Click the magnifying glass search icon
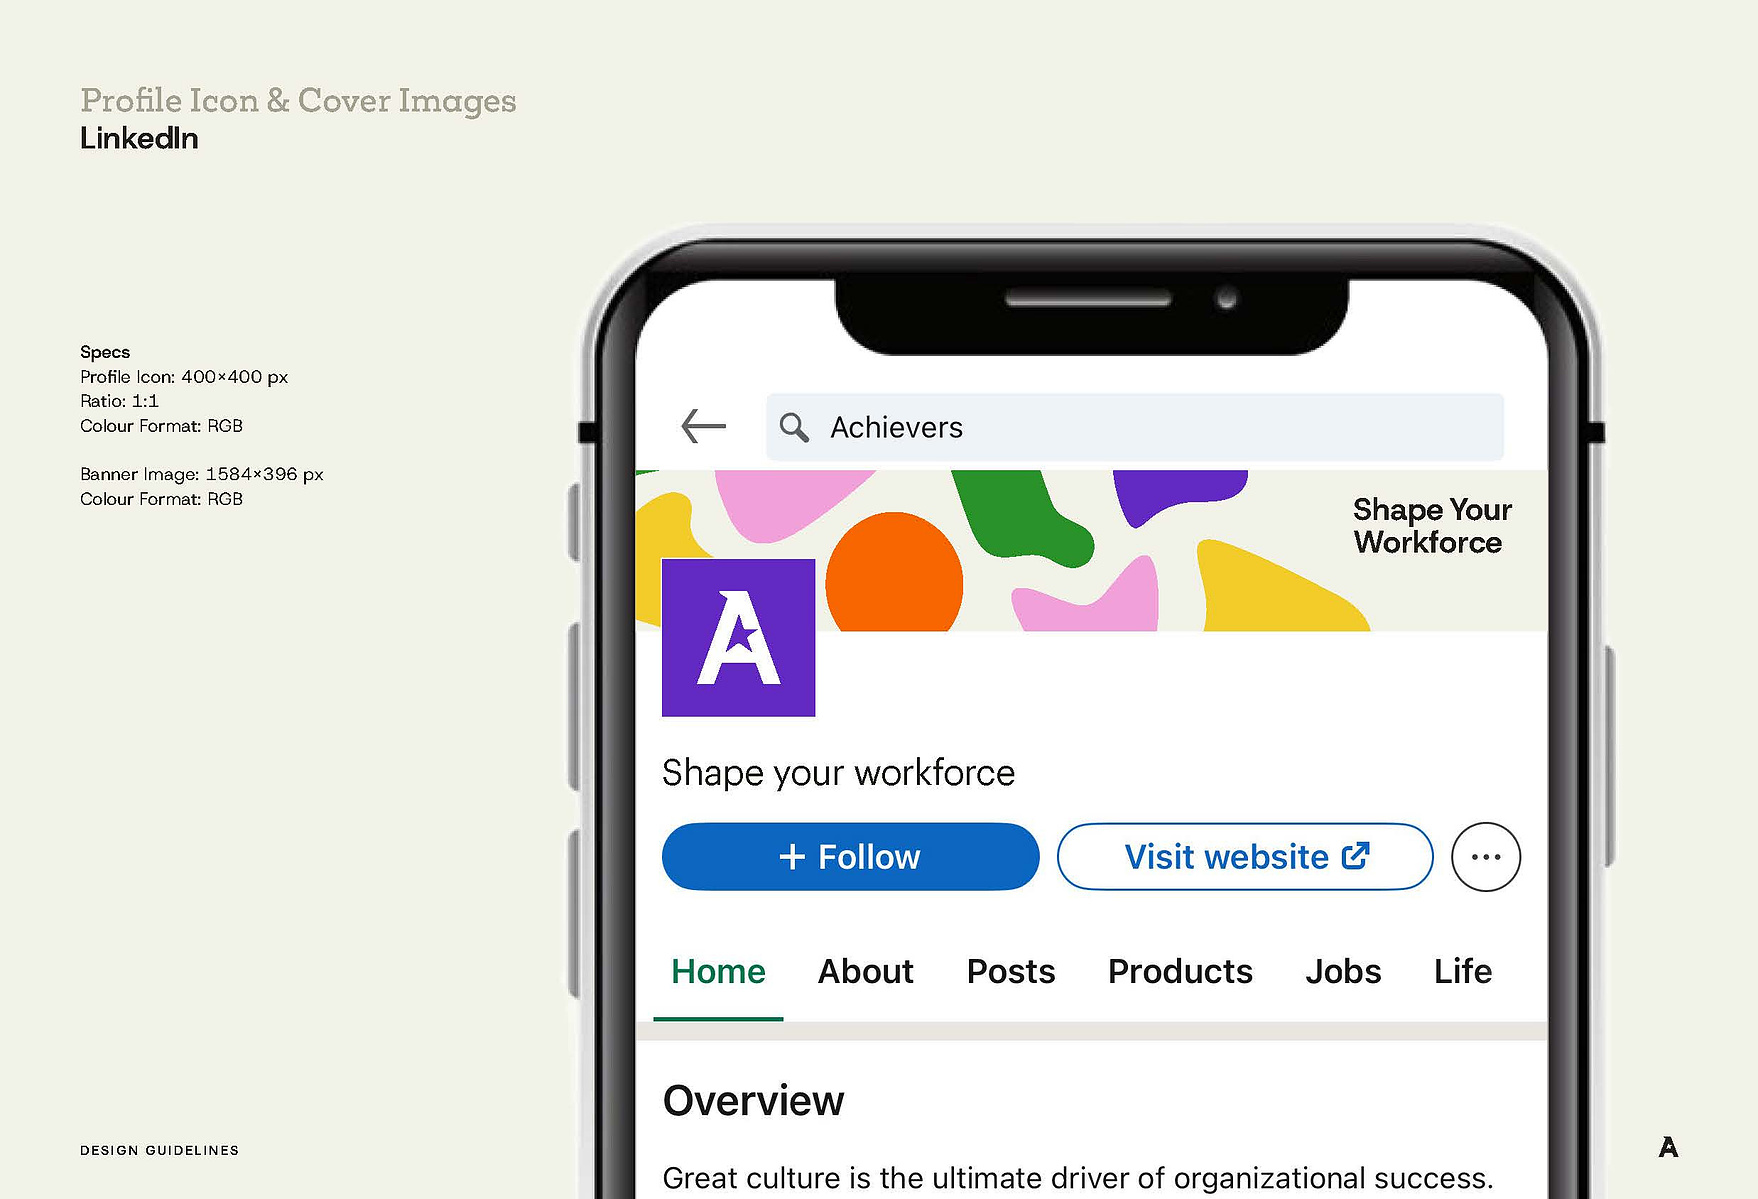Viewport: 1758px width, 1199px height. 794,427
